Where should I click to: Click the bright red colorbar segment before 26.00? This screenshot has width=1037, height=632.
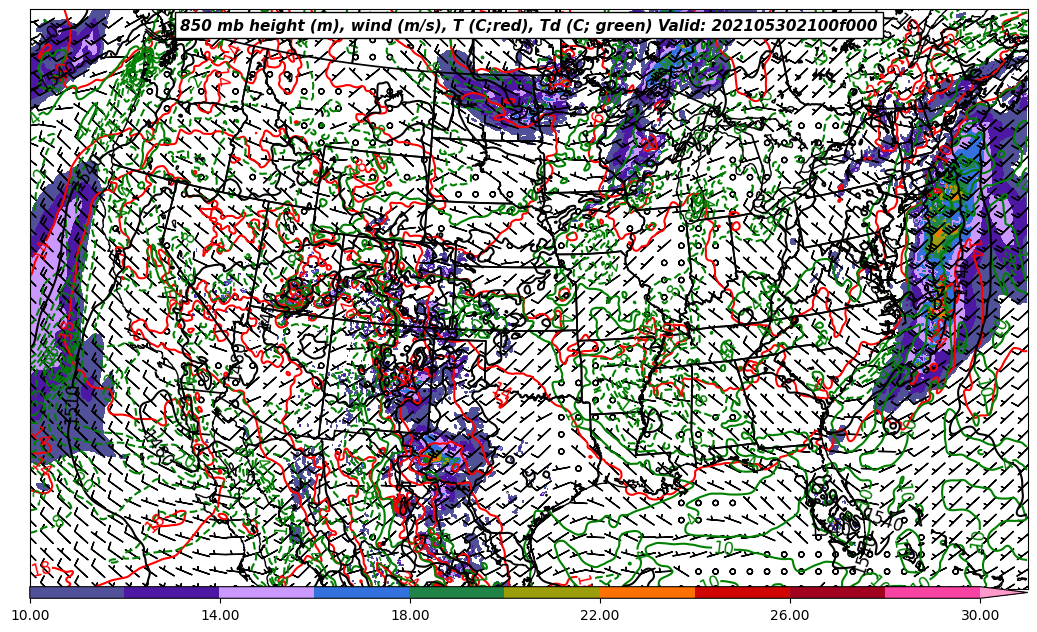point(742,592)
